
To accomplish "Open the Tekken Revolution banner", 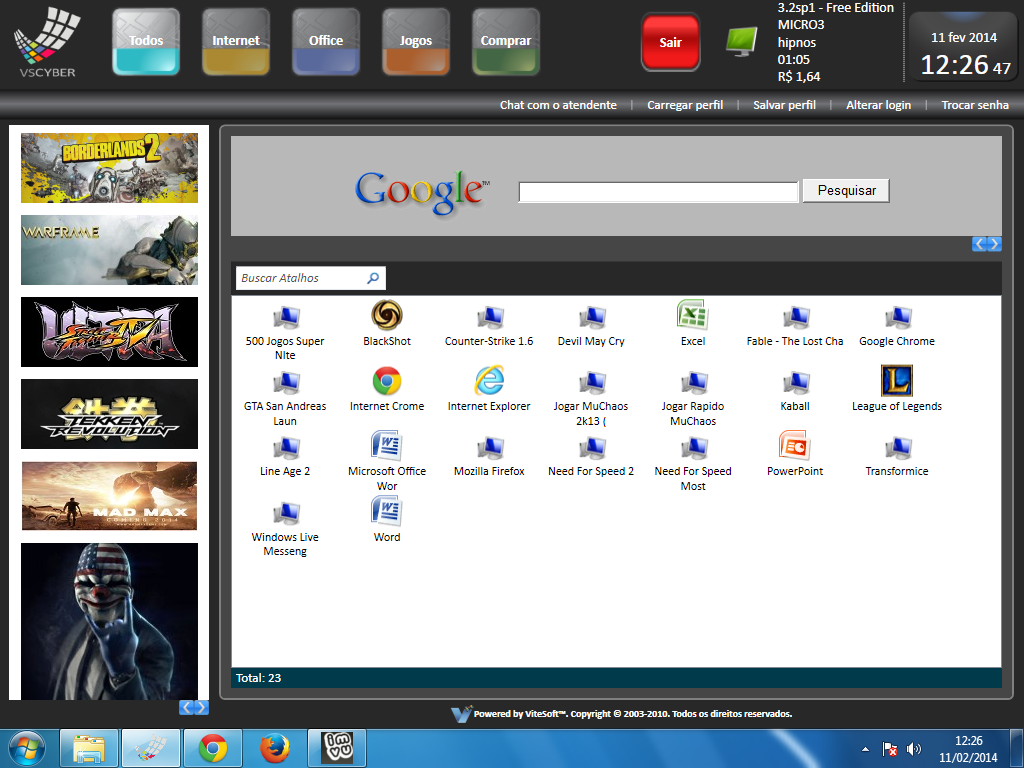I will pyautogui.click(x=109, y=414).
